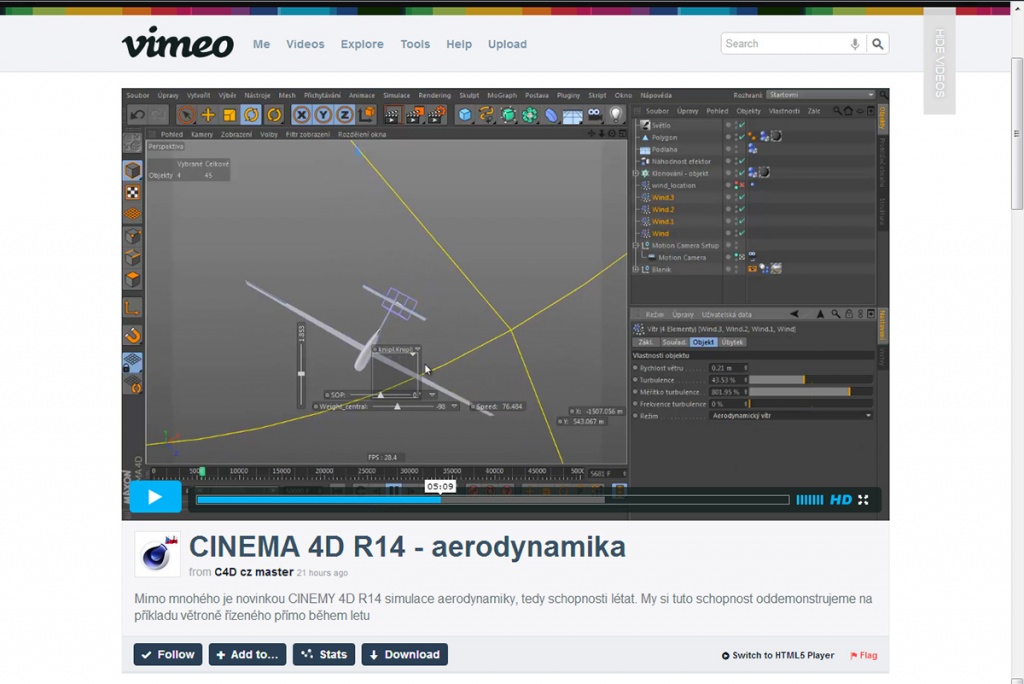Screen dimensions: 1024x684
Task: Open the C4D cz master profile link
Action: tap(253, 572)
